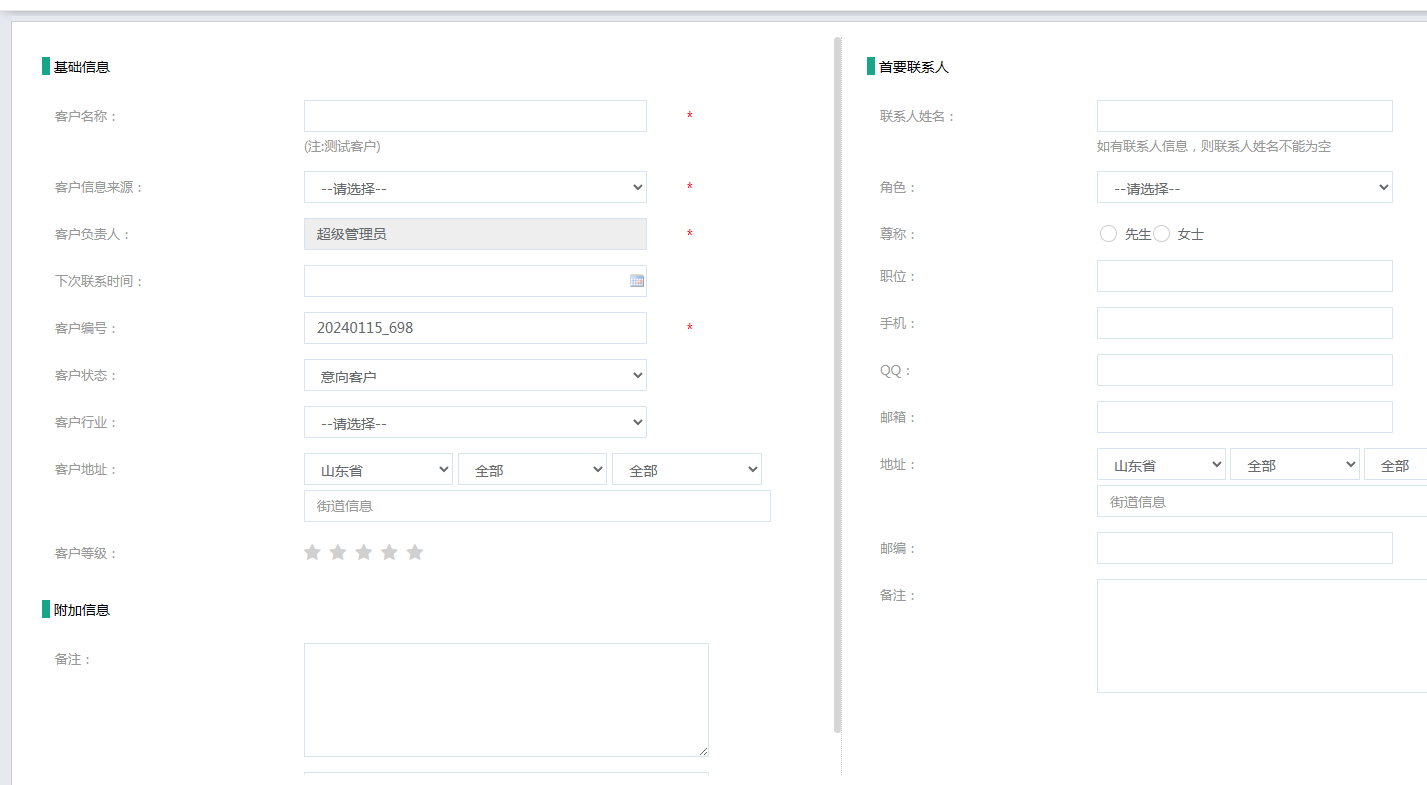The image size is (1427, 785).
Task: Click the 客户等级 label
Action: 86,553
